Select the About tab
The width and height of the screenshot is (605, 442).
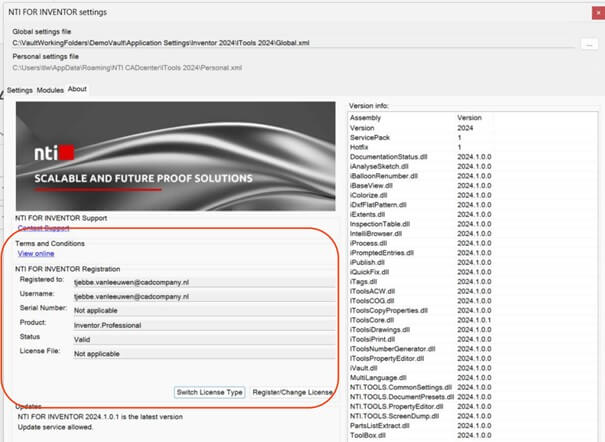[77, 89]
